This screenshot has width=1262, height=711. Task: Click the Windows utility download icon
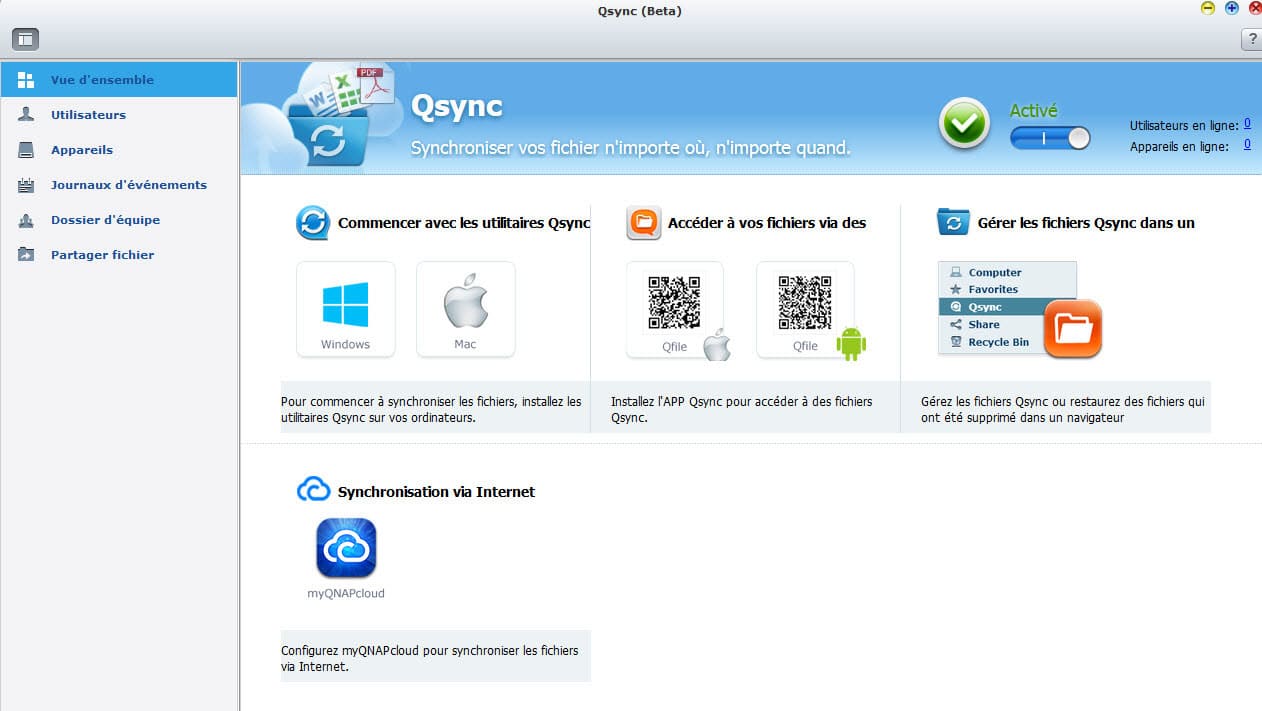click(x=345, y=308)
